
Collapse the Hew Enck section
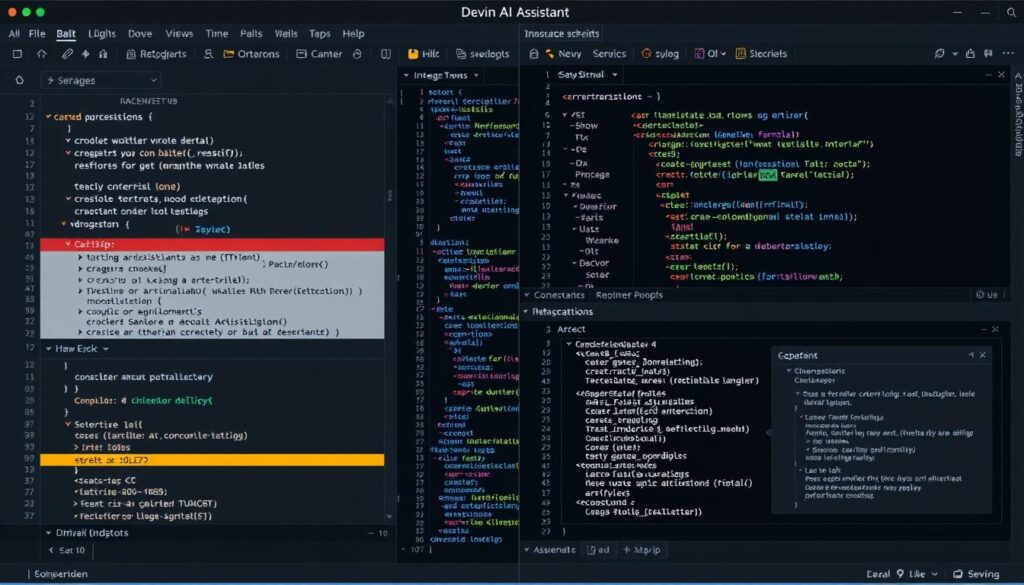(48, 349)
